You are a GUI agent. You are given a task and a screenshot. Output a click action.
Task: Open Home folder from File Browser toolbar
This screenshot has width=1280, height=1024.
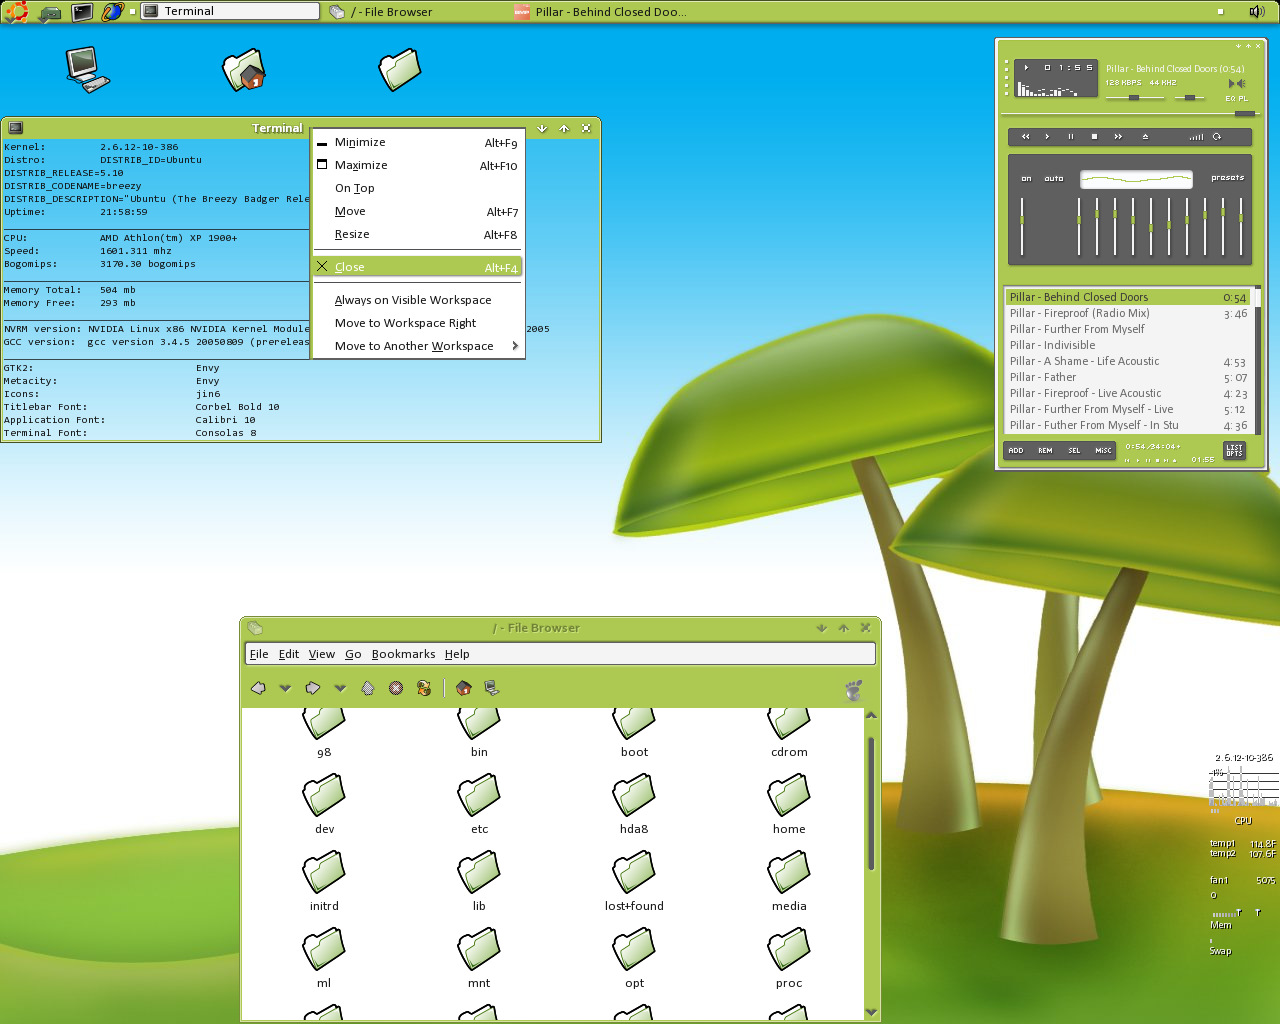[x=463, y=688]
